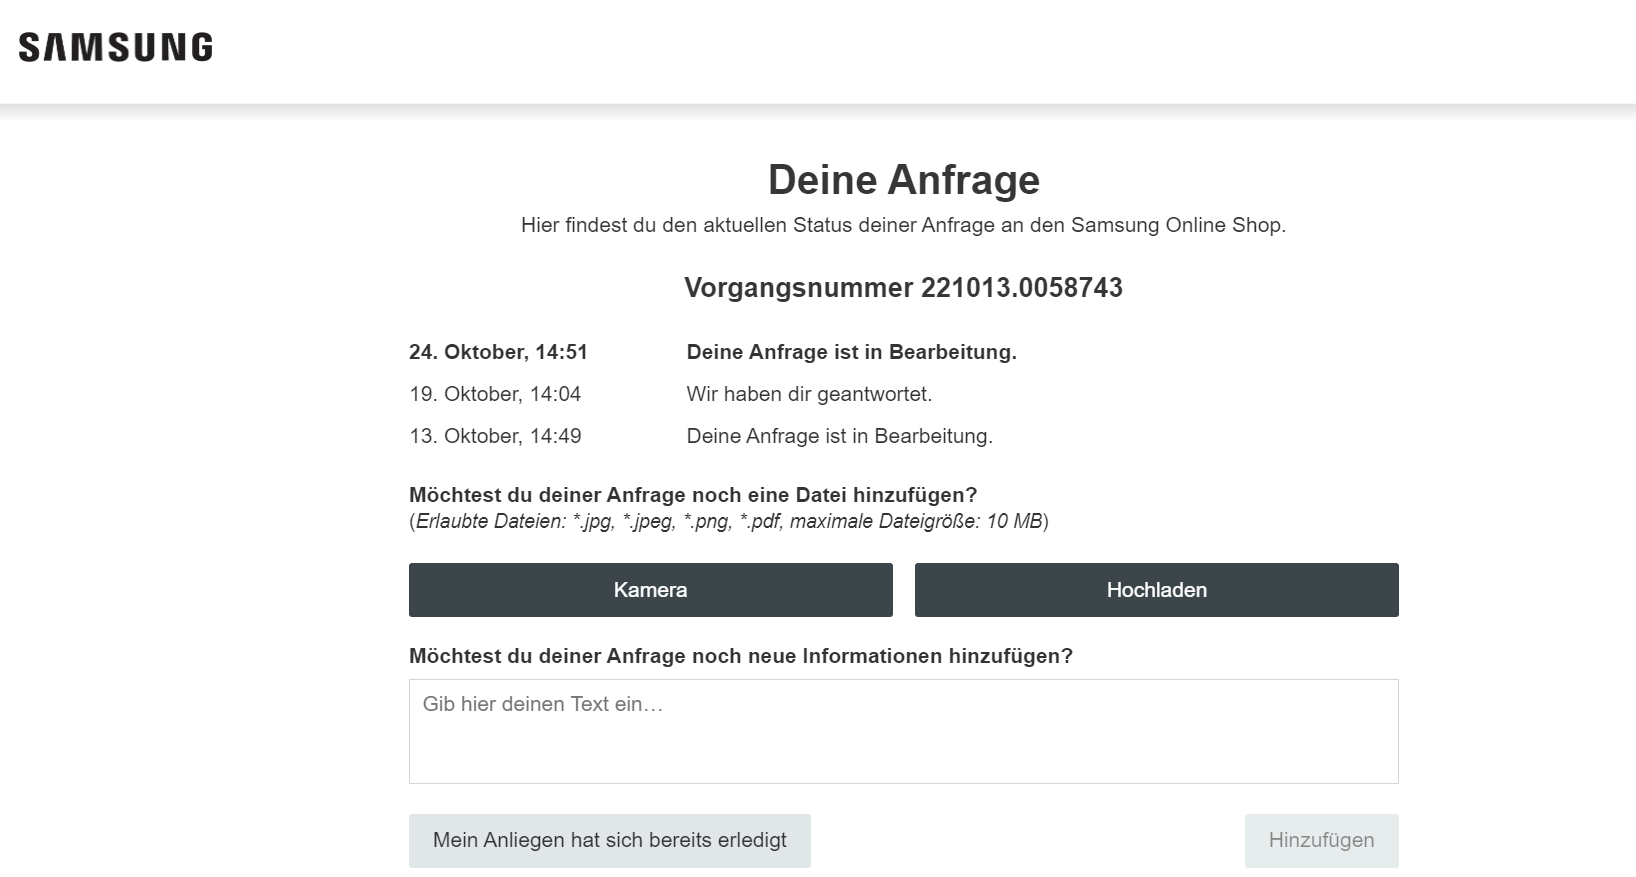Click 'Mein Anliegen hat sich bereits erledigt'
1636x877 pixels.
click(x=609, y=840)
